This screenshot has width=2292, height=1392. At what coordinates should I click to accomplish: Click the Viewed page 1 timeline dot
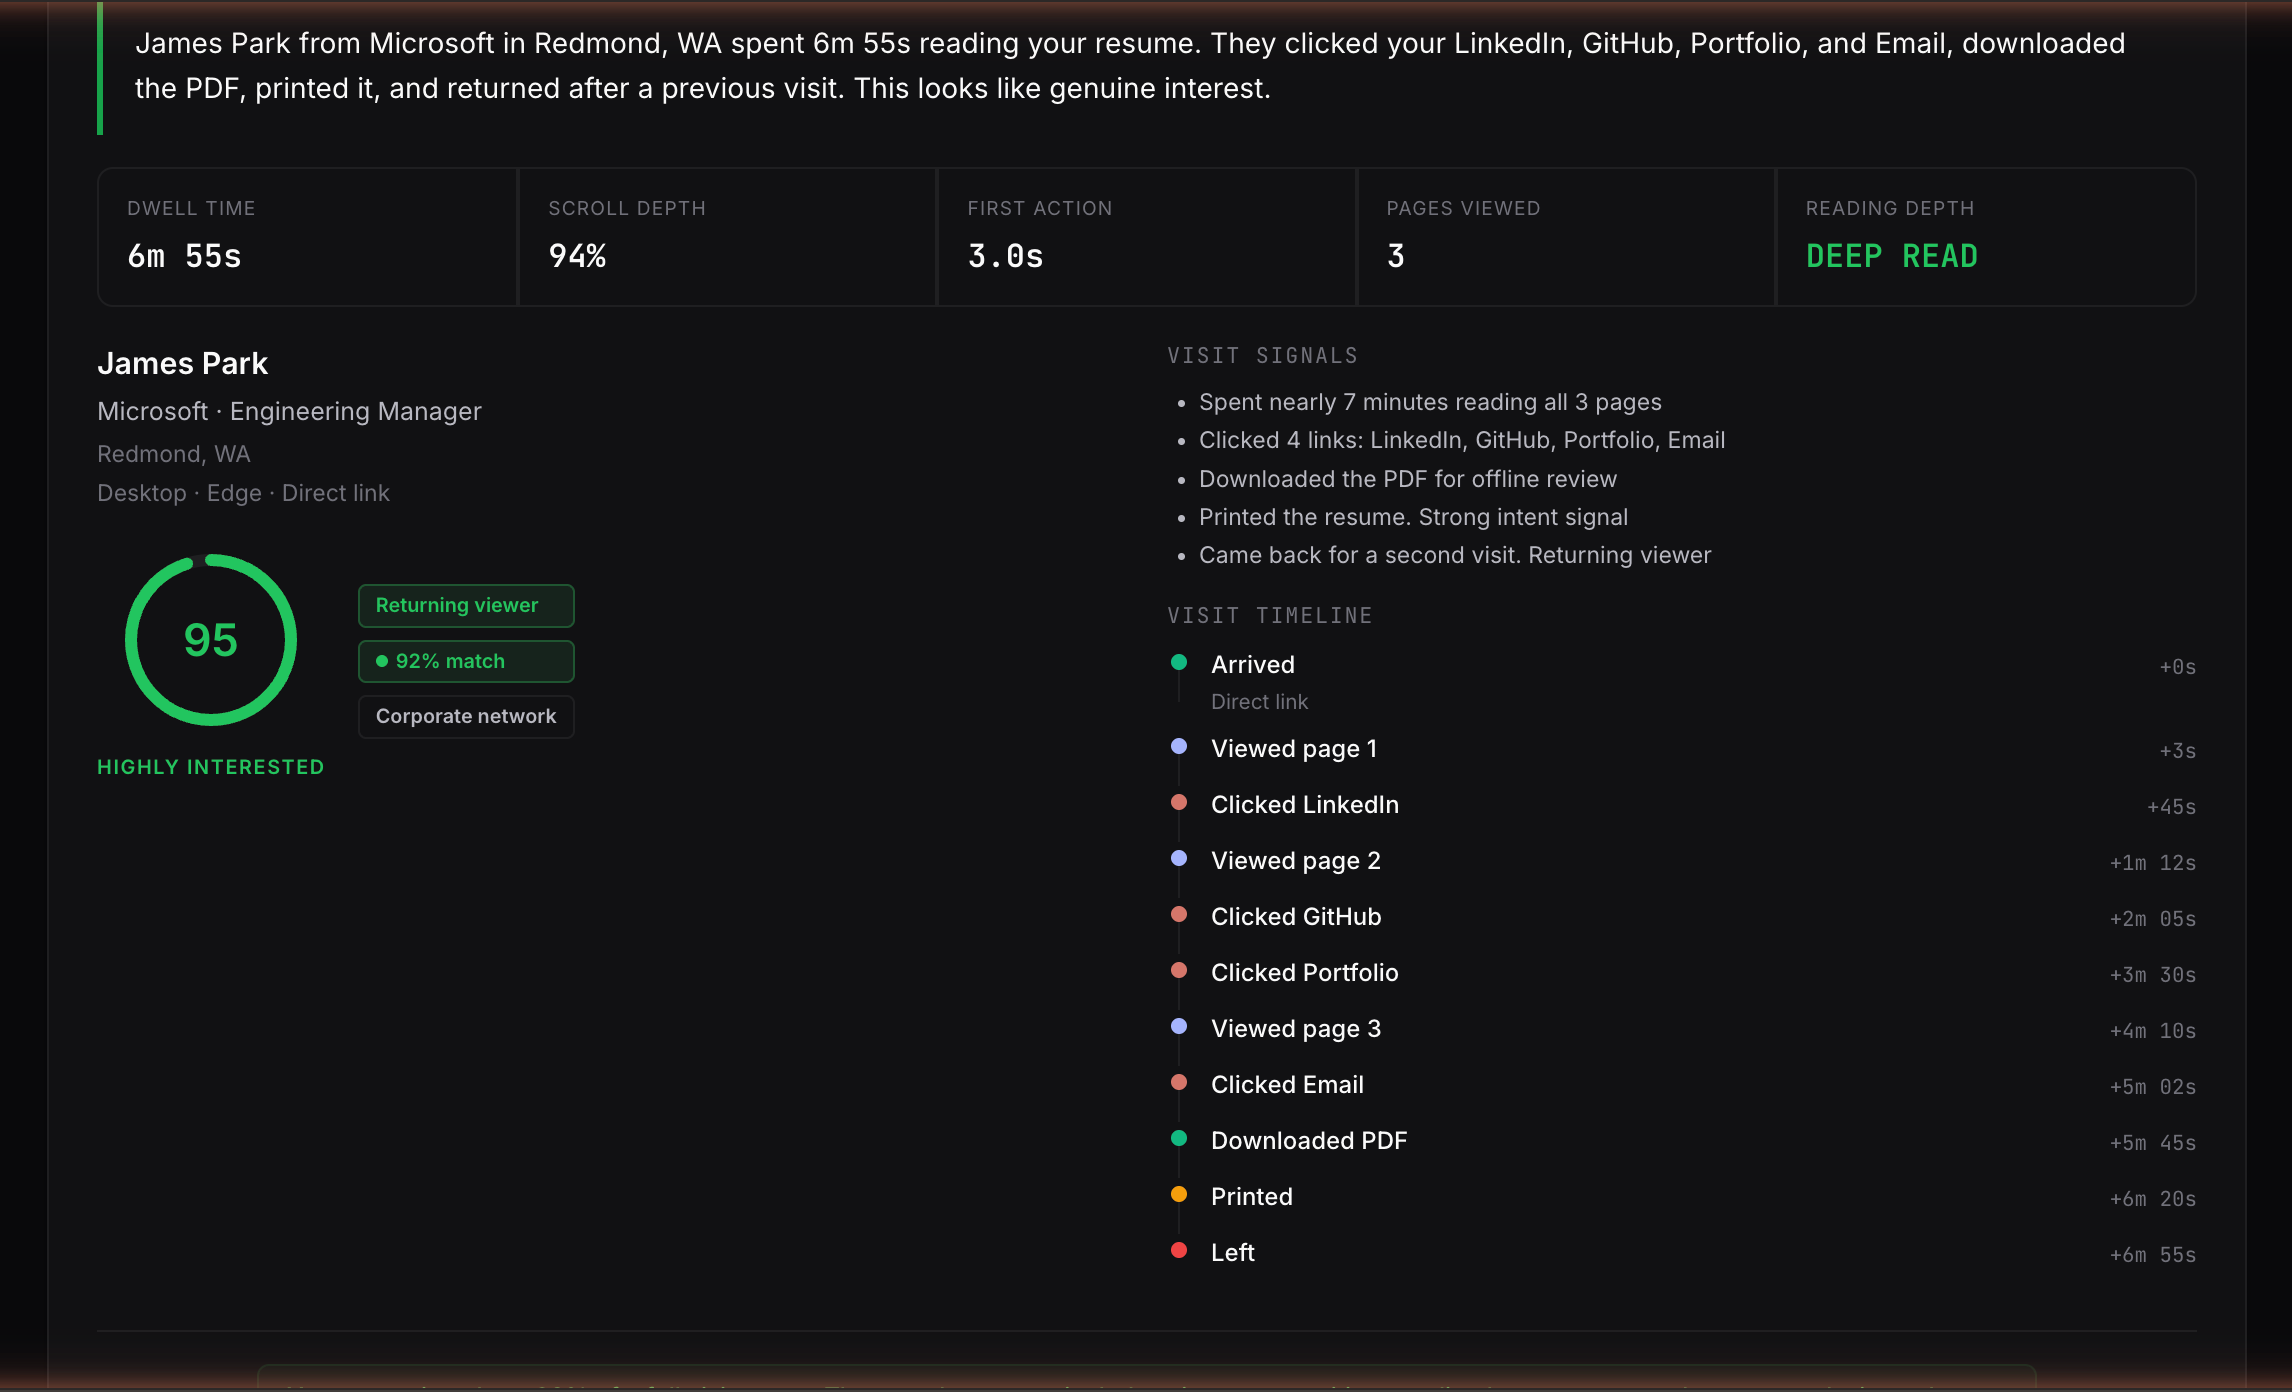(x=1179, y=746)
